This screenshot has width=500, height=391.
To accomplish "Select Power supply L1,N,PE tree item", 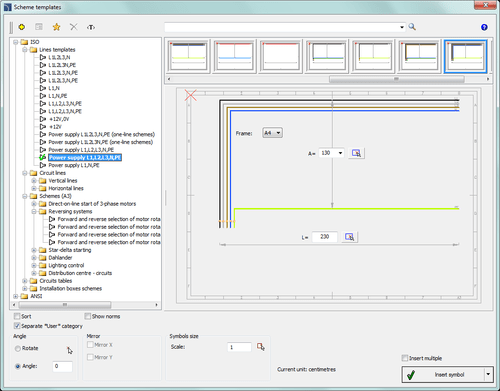I will click(74, 165).
